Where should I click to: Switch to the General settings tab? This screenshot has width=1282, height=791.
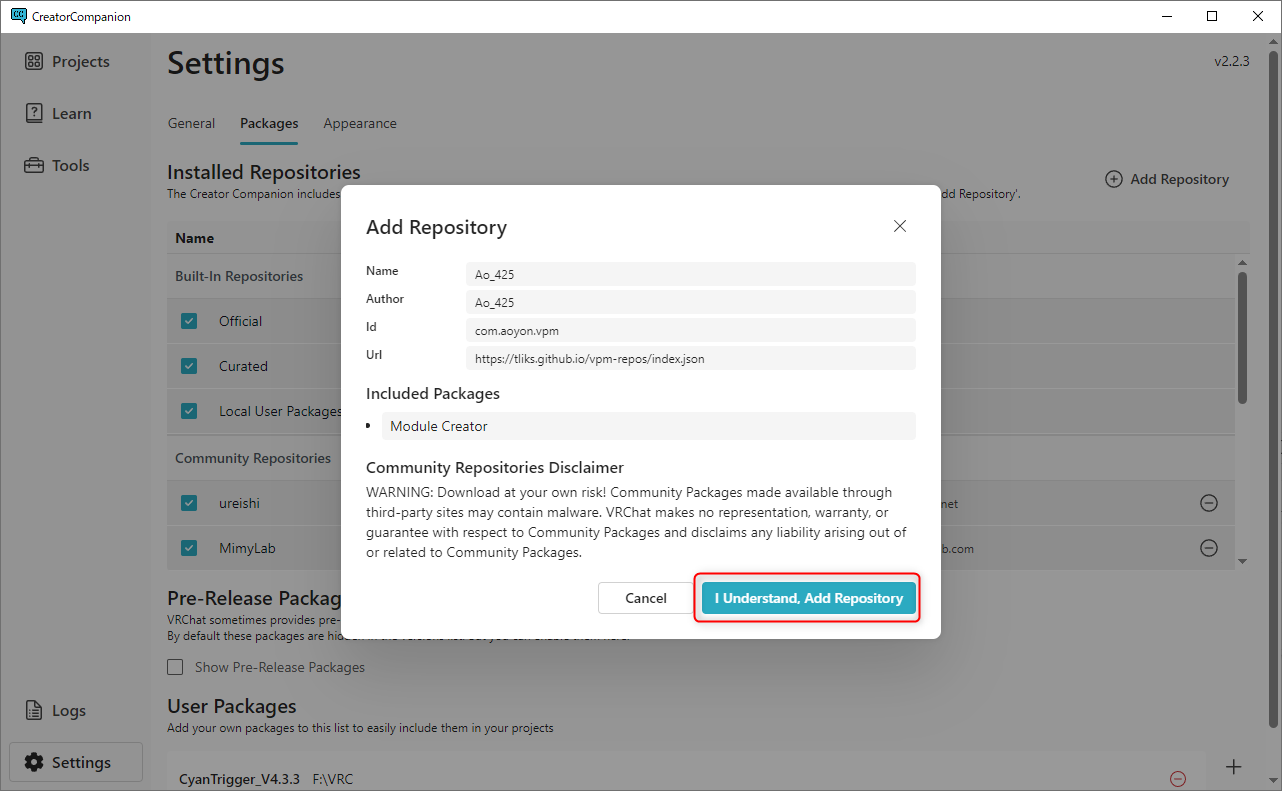tap(191, 124)
